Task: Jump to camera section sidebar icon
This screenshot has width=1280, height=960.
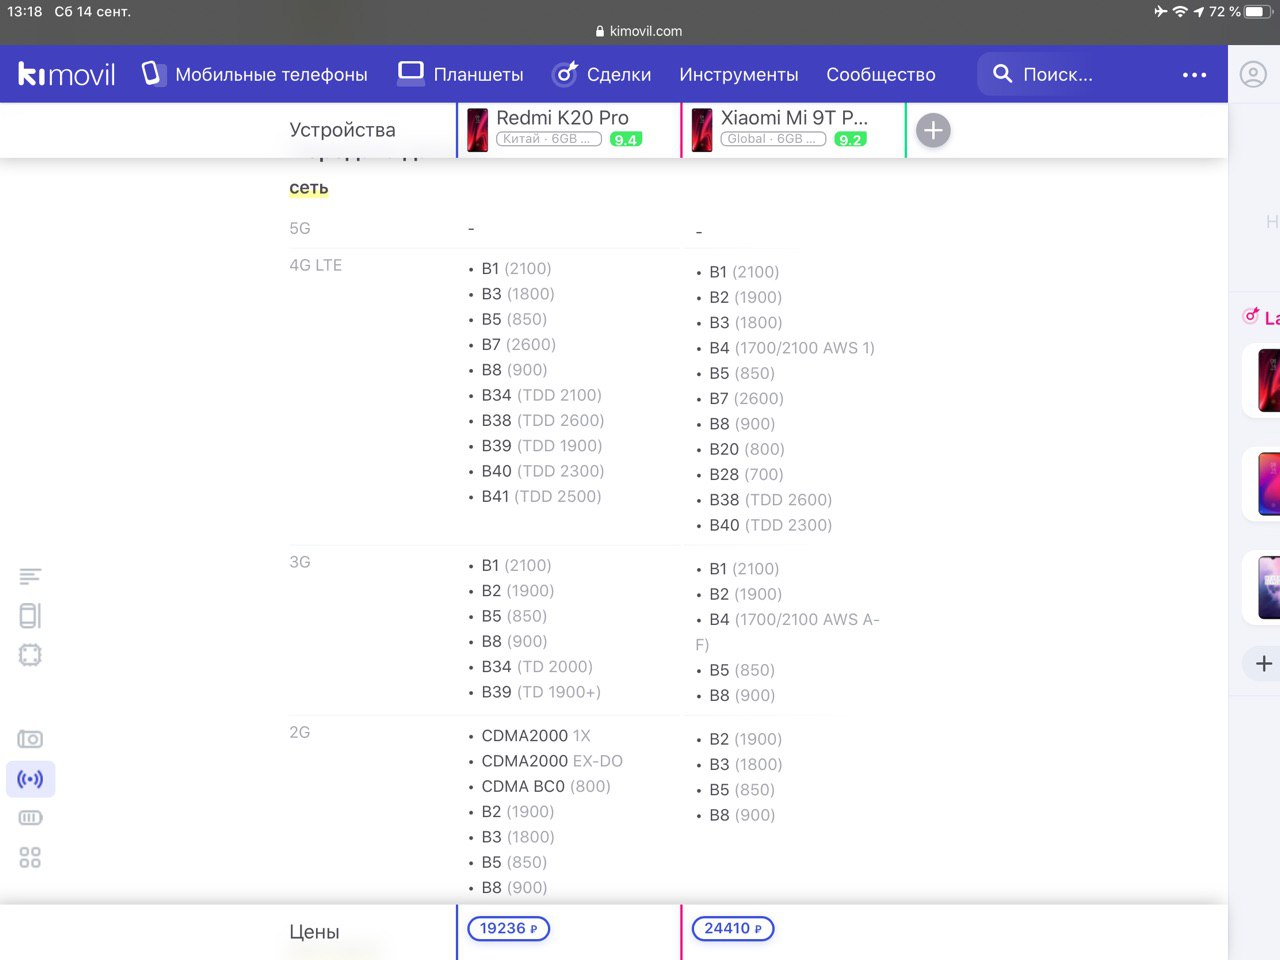Action: [30, 739]
